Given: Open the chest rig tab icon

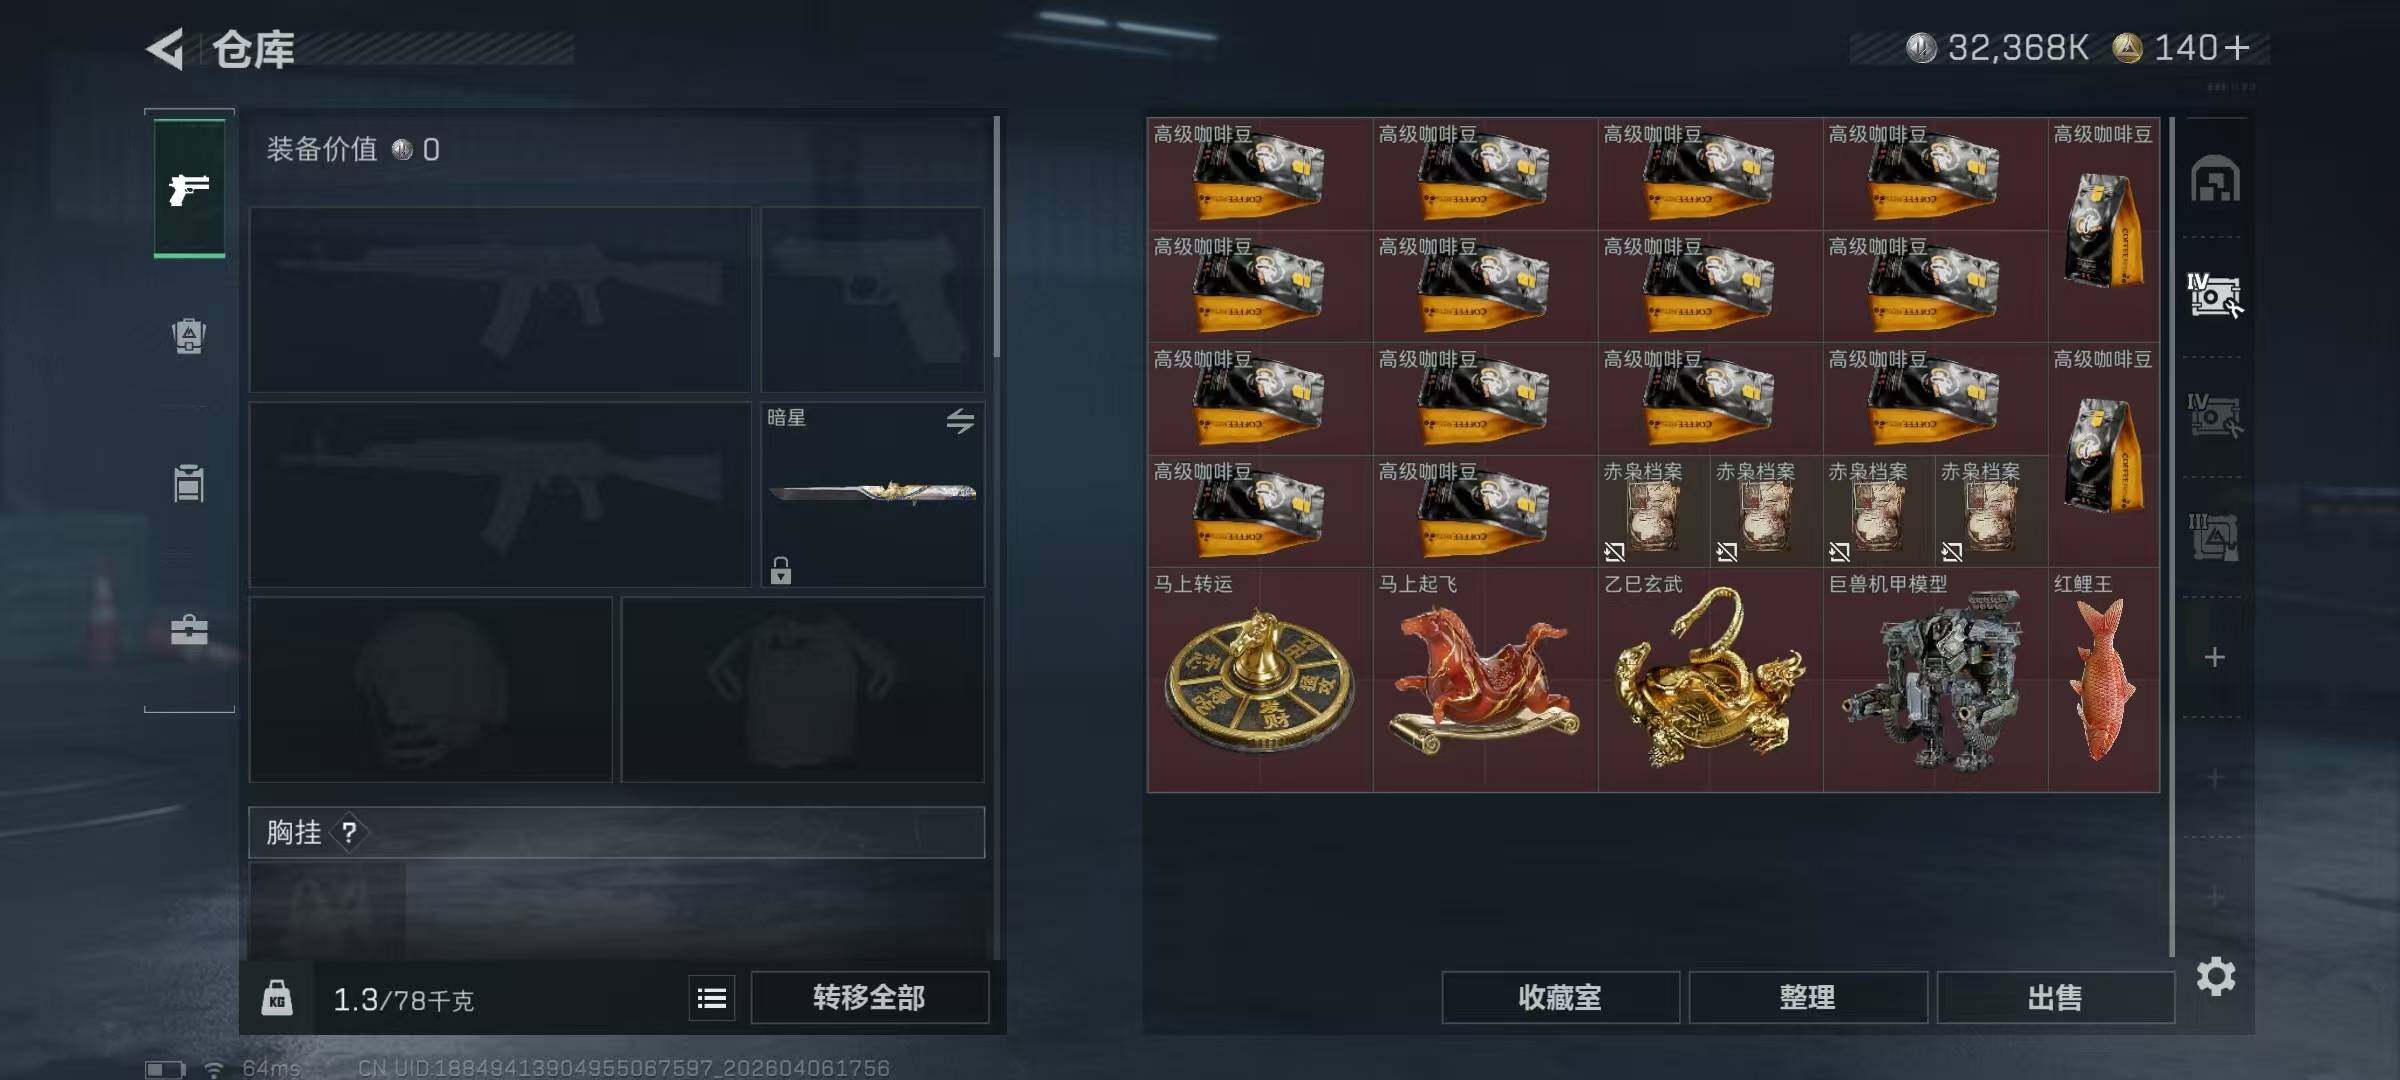Looking at the screenshot, I should click(x=189, y=483).
